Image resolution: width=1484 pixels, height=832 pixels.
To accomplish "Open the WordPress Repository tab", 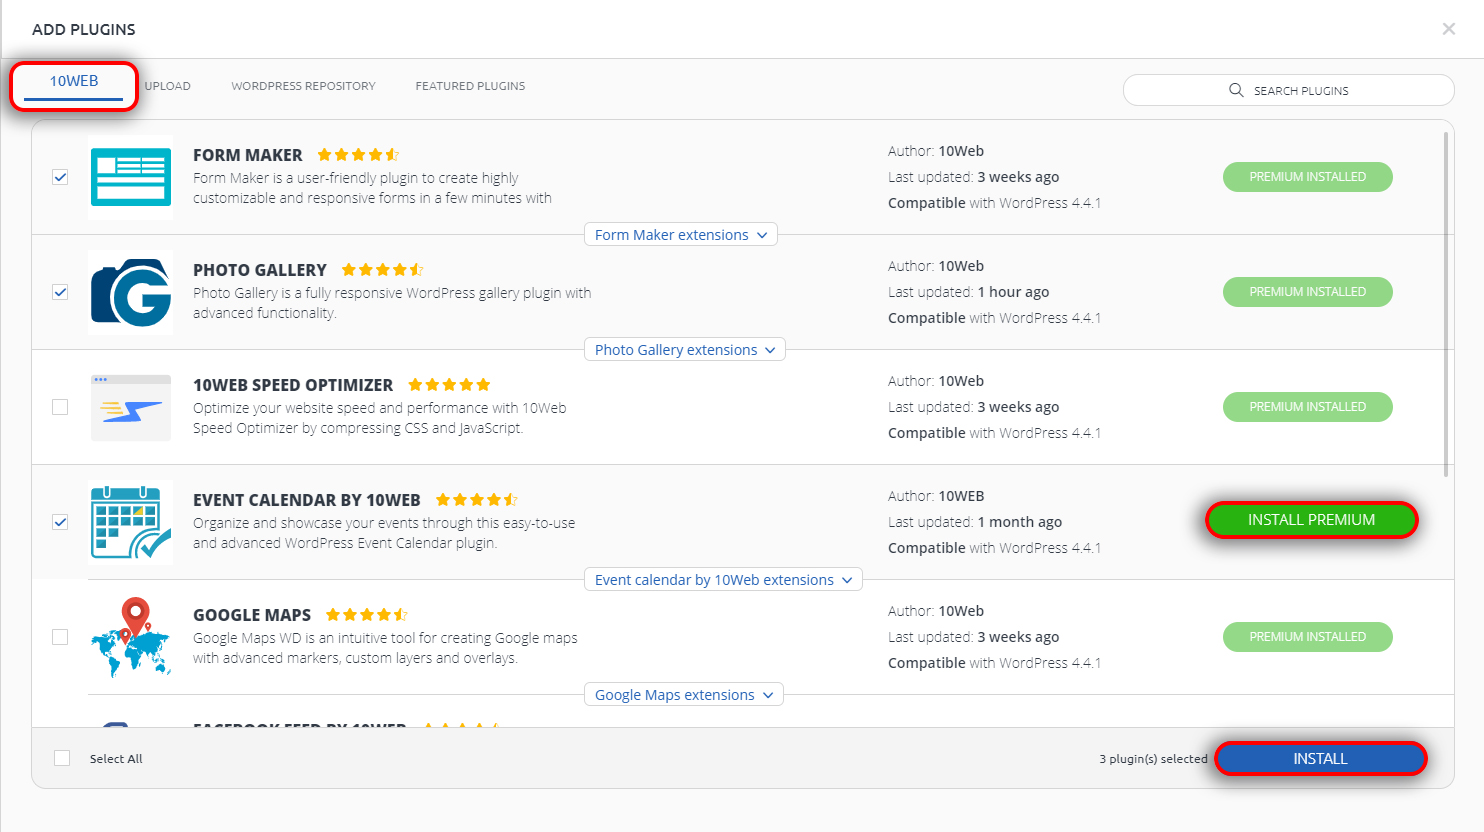I will pyautogui.click(x=303, y=86).
